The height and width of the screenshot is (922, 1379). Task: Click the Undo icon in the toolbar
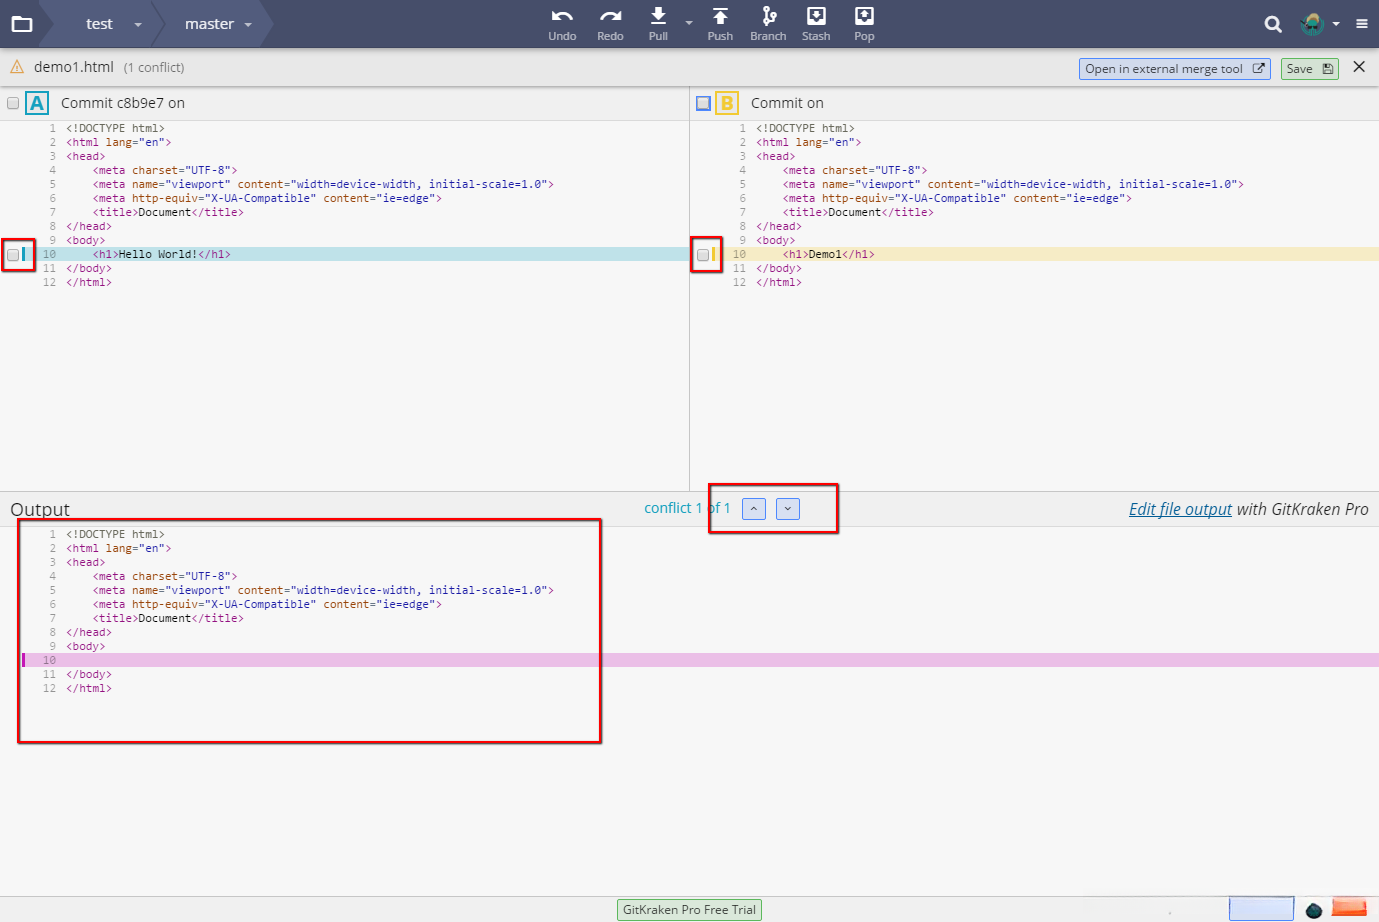point(562,18)
